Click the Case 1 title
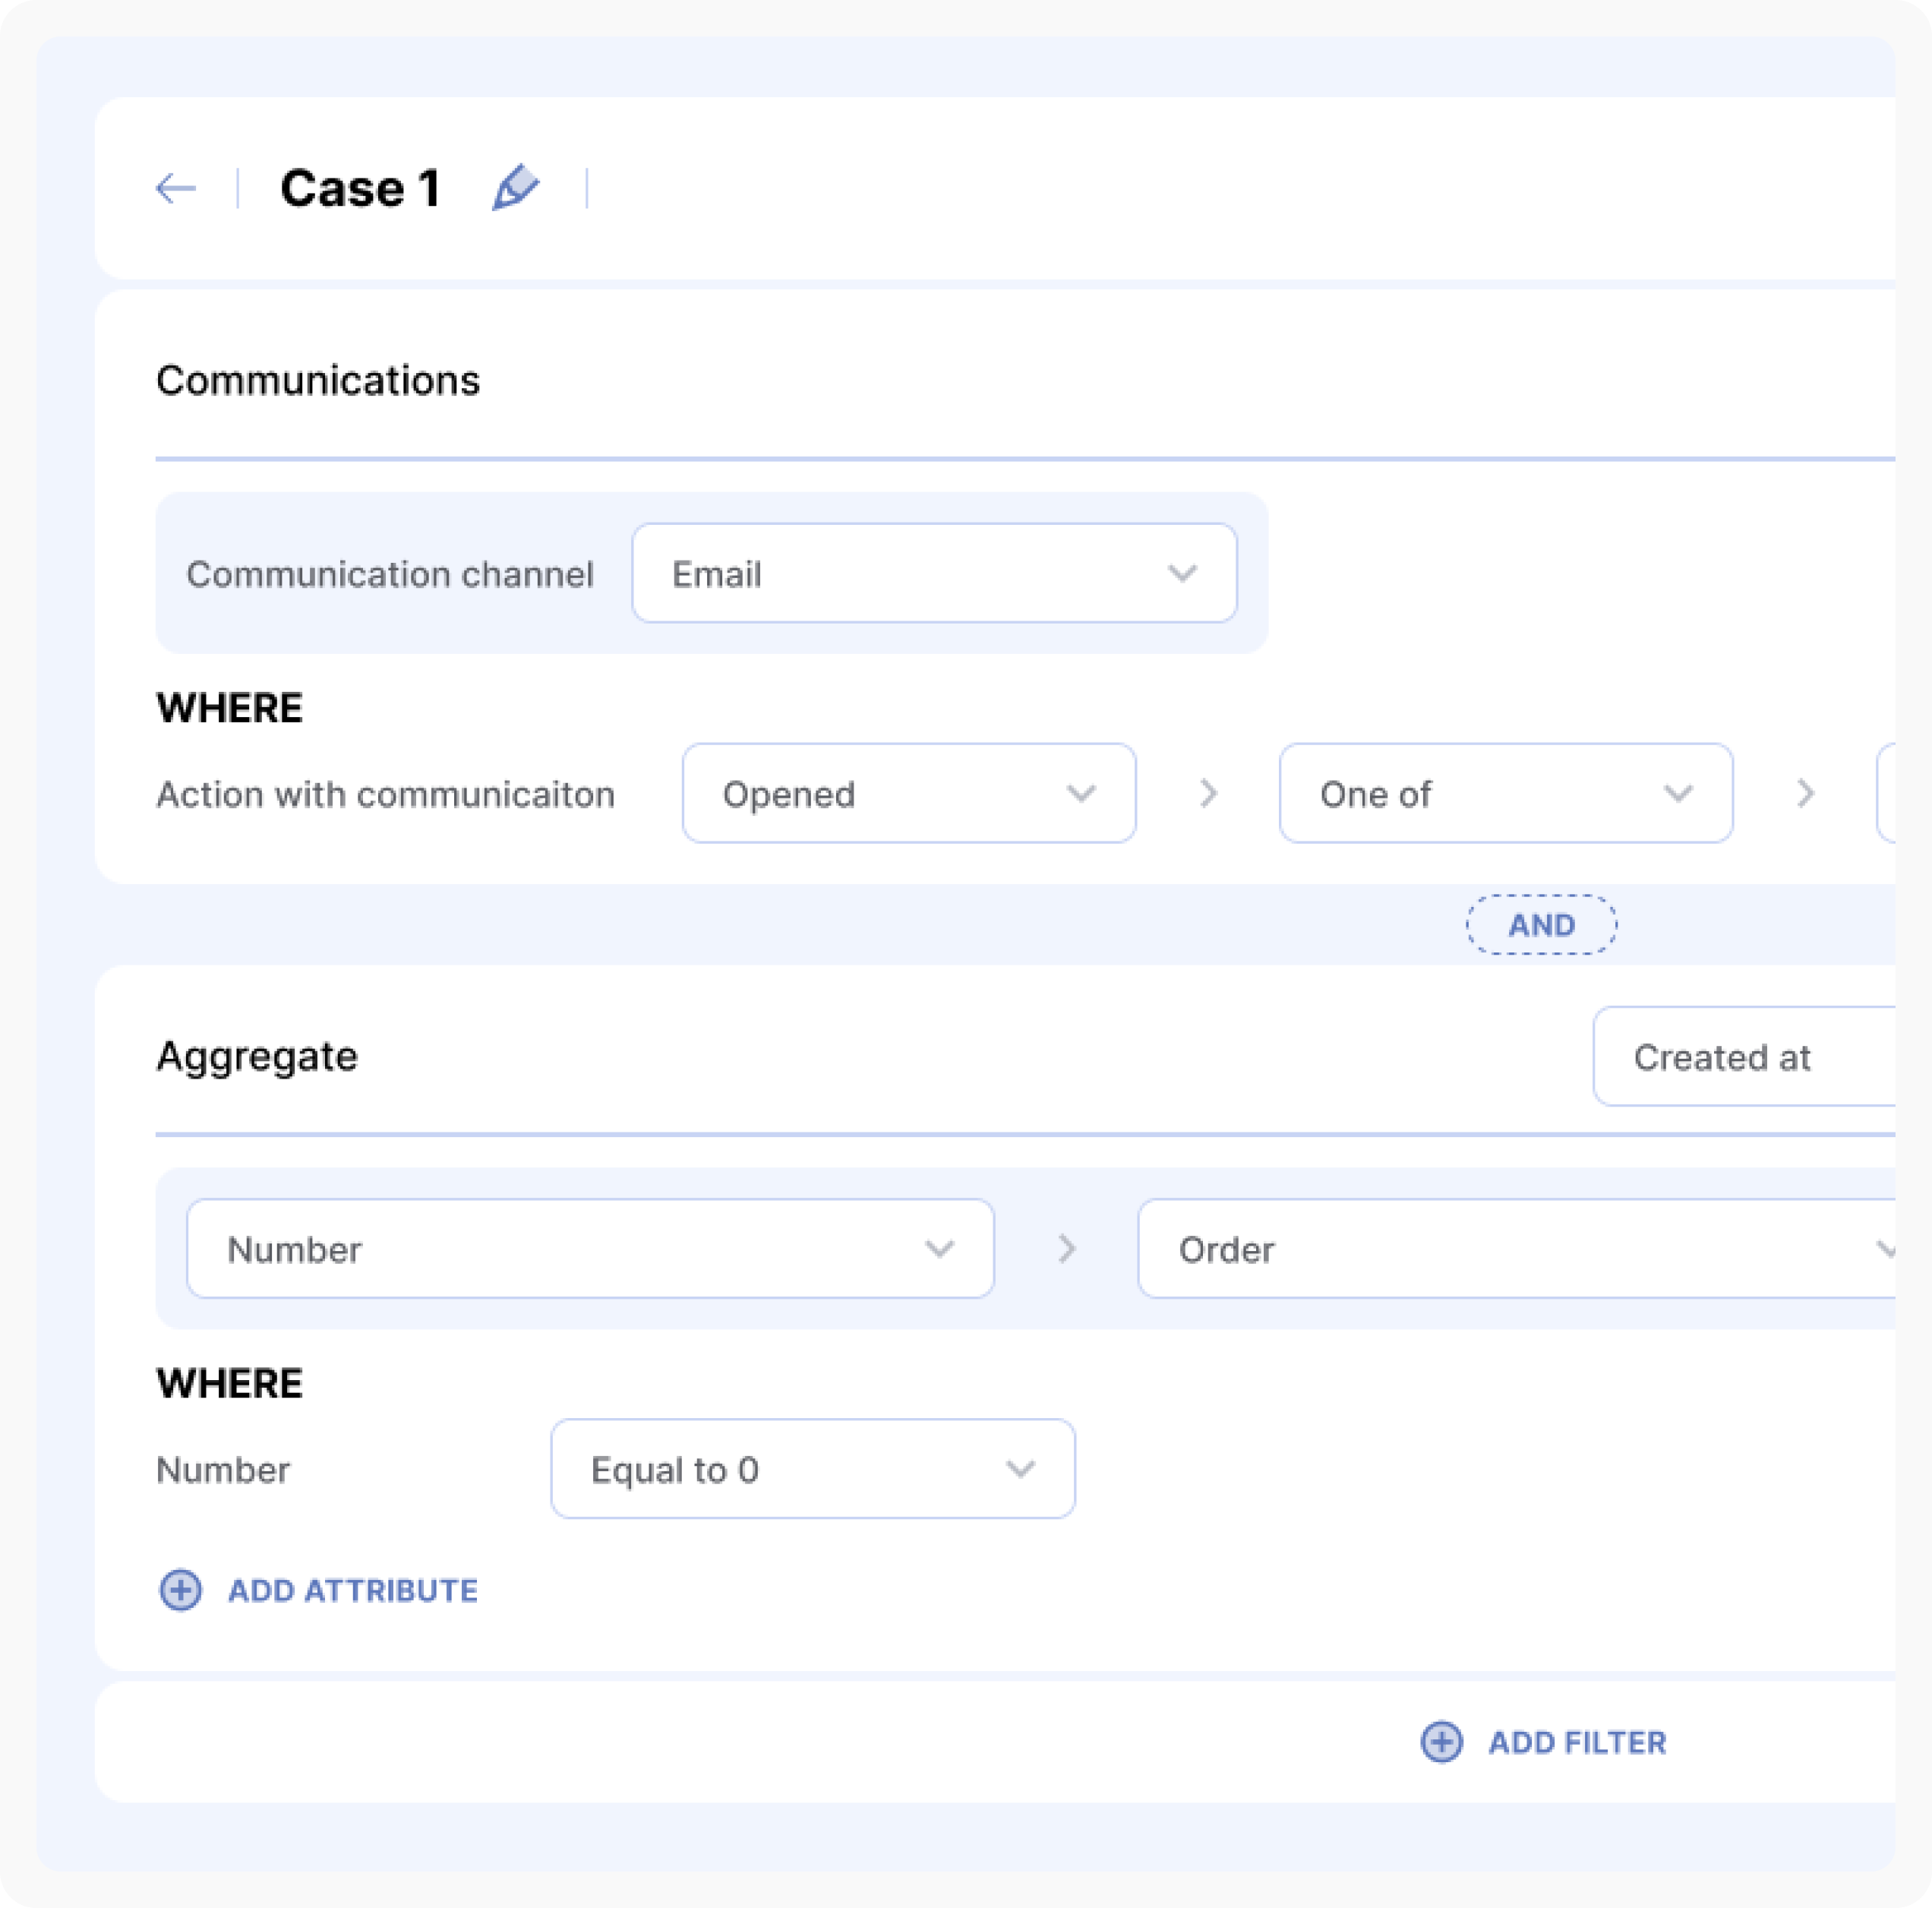 point(360,188)
